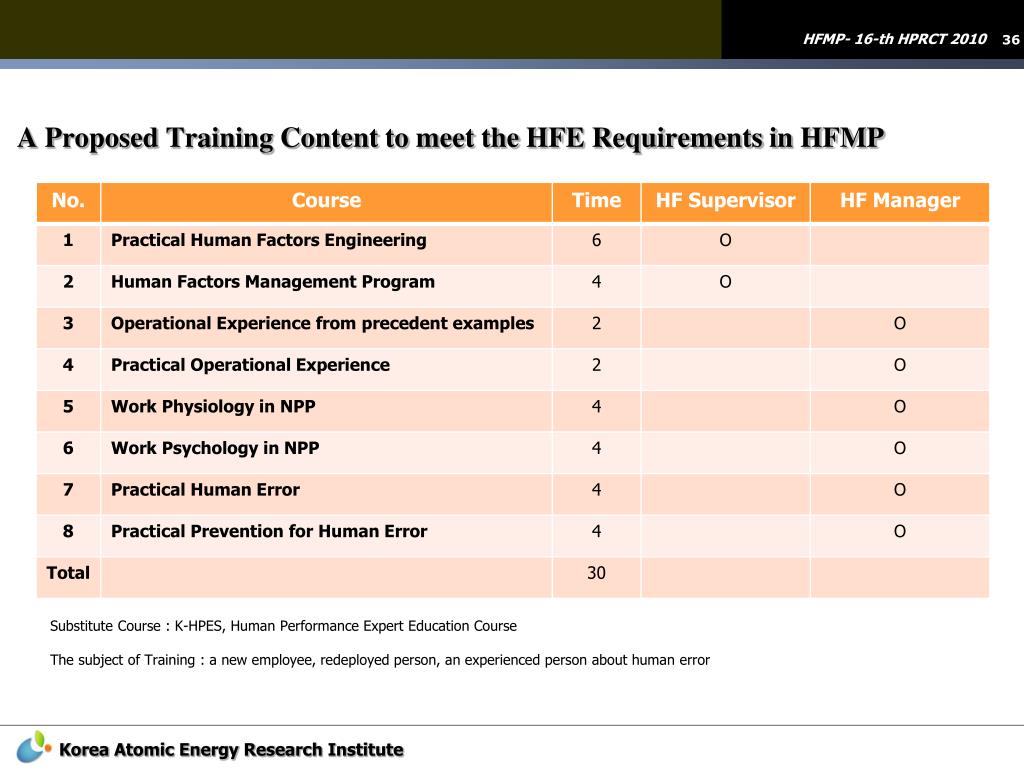Click HF Supervisor 'O' mark for Human Factors Management Program

726,282
